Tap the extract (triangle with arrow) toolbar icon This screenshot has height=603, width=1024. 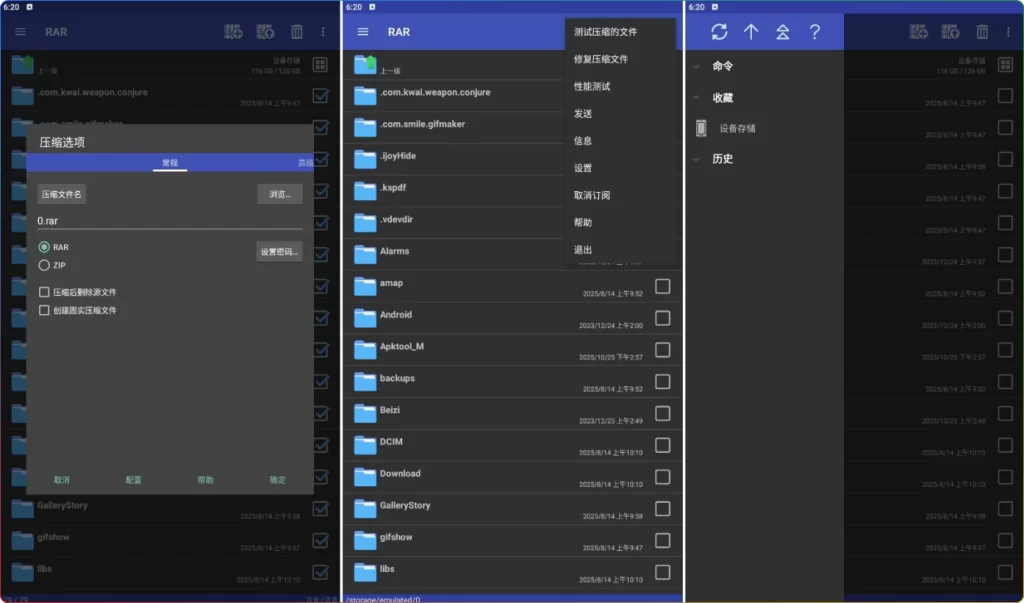point(783,32)
